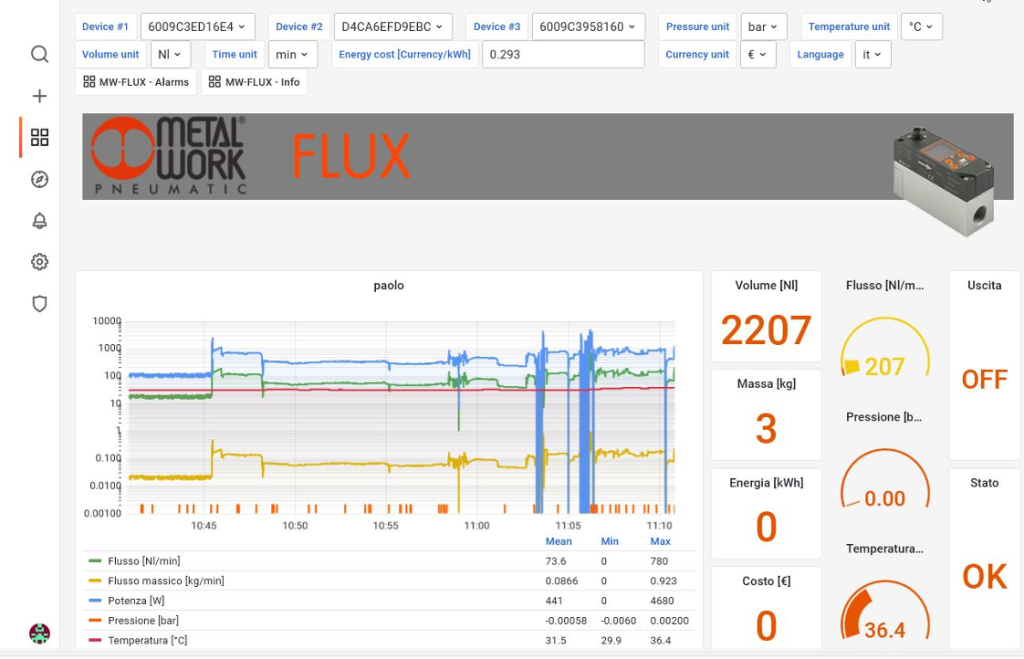Click the Energy cost input field 0.293
This screenshot has width=1024, height=659.
pyautogui.click(x=563, y=54)
